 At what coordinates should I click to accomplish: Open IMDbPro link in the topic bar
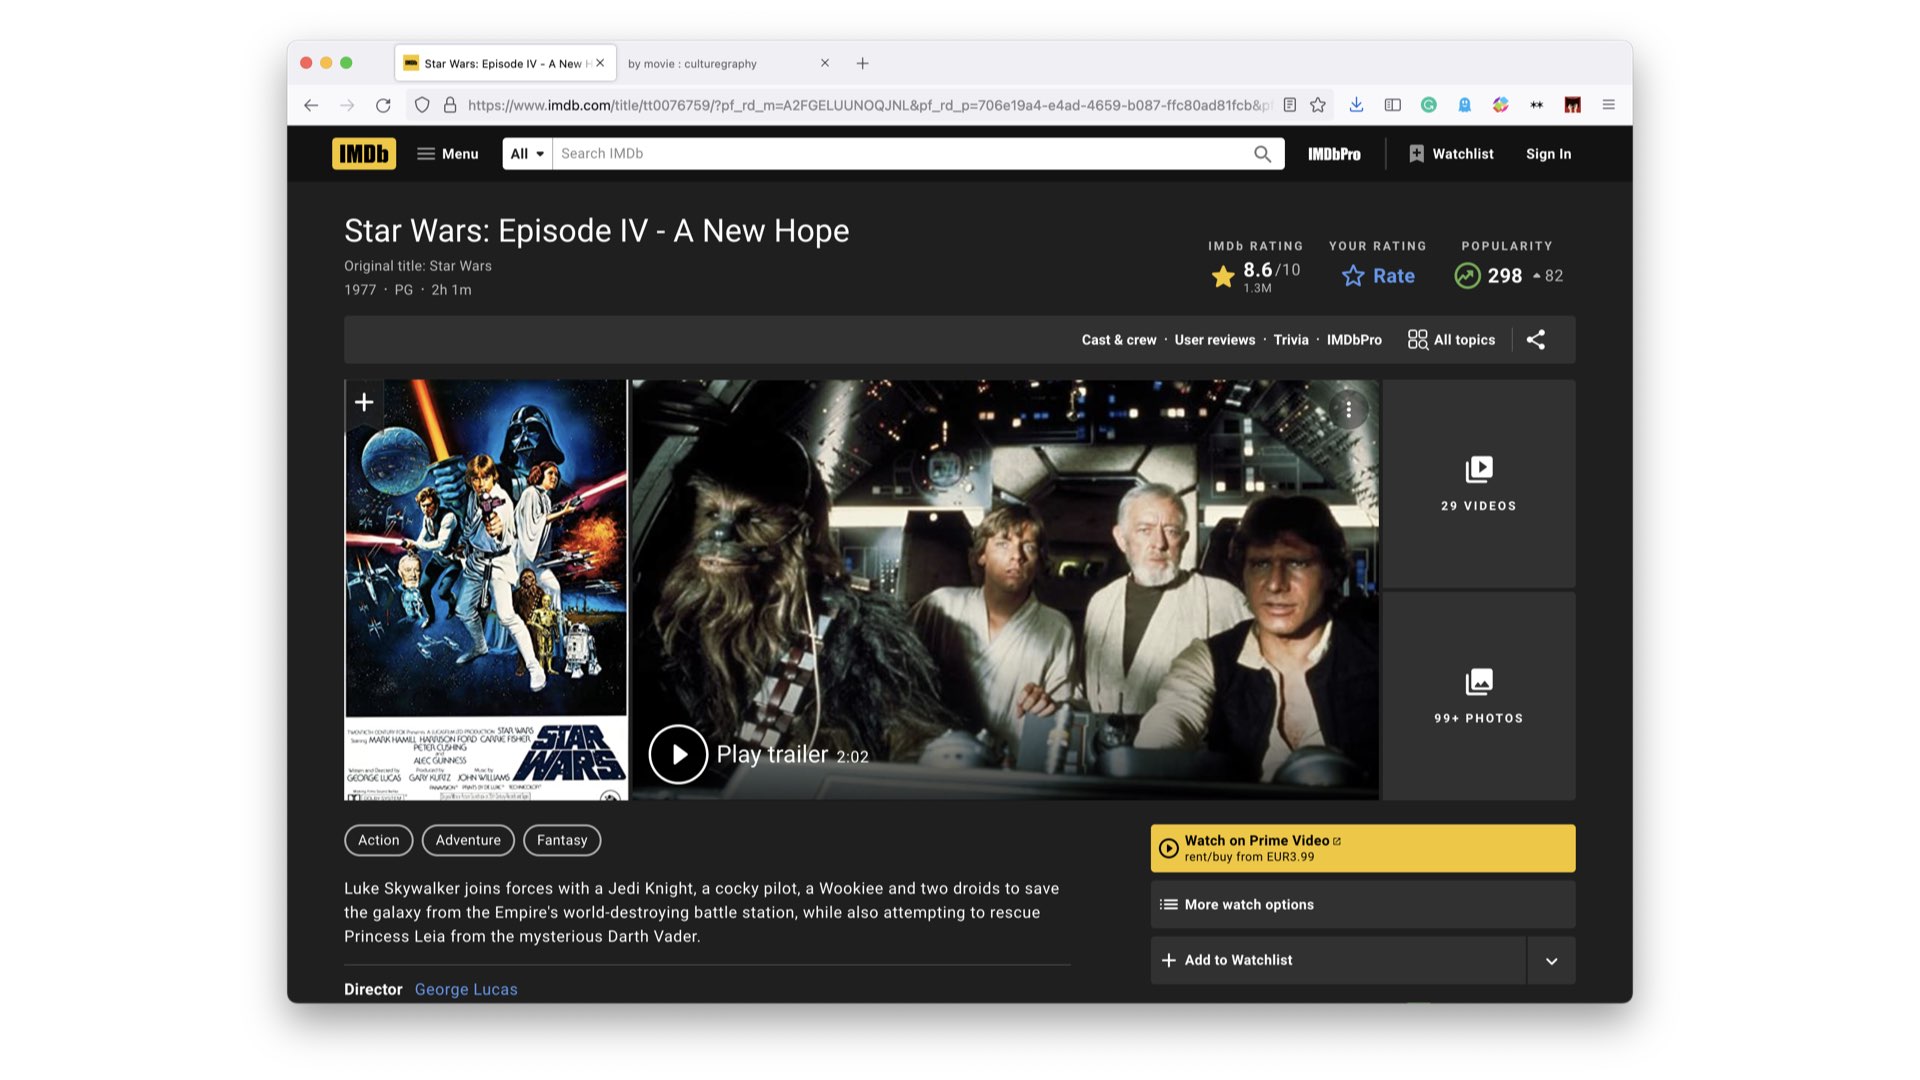(1354, 340)
